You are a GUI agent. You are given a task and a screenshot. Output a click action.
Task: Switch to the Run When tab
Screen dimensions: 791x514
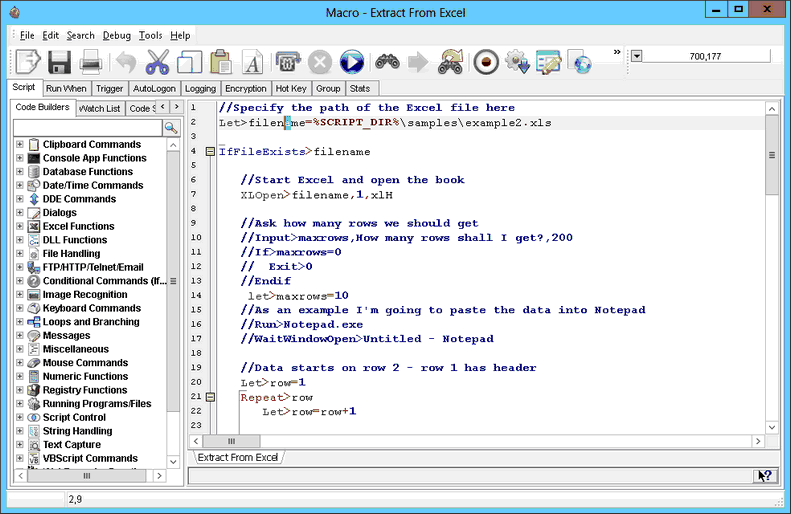(66, 88)
